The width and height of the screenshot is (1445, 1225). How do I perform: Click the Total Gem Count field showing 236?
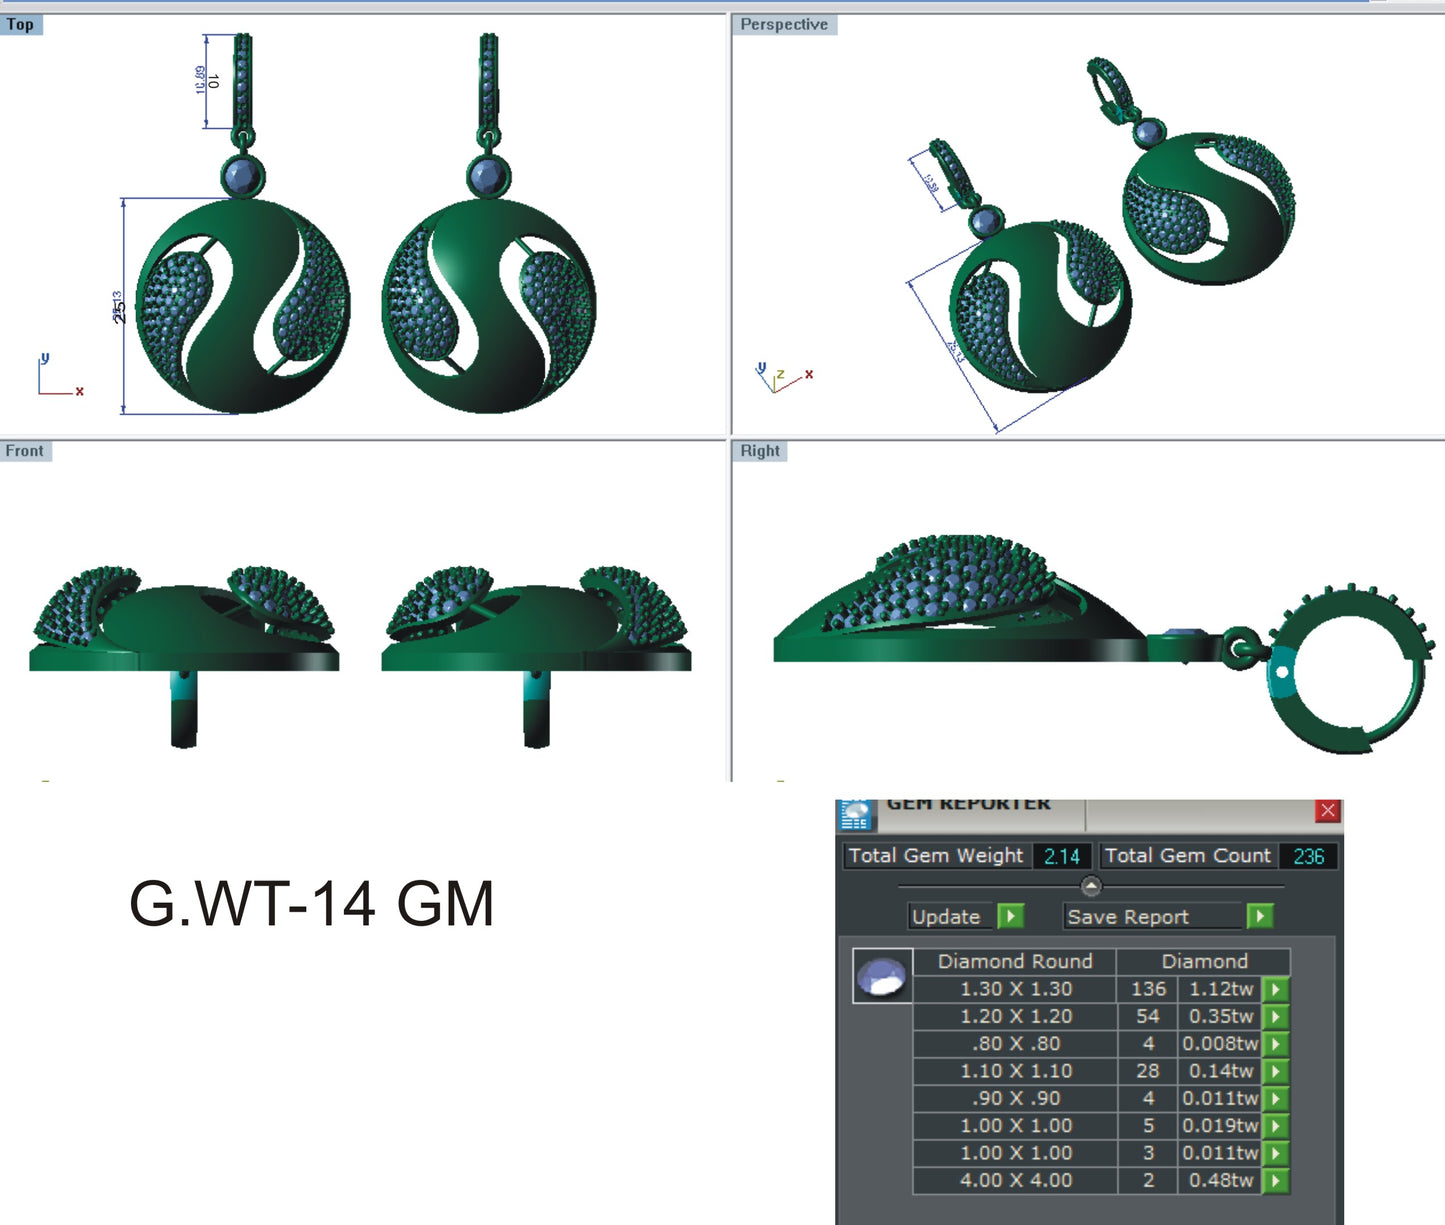(x=1307, y=855)
